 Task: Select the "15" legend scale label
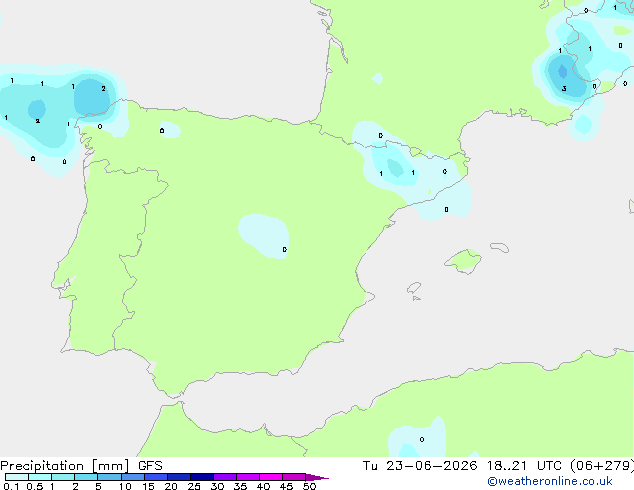pyautogui.click(x=148, y=486)
